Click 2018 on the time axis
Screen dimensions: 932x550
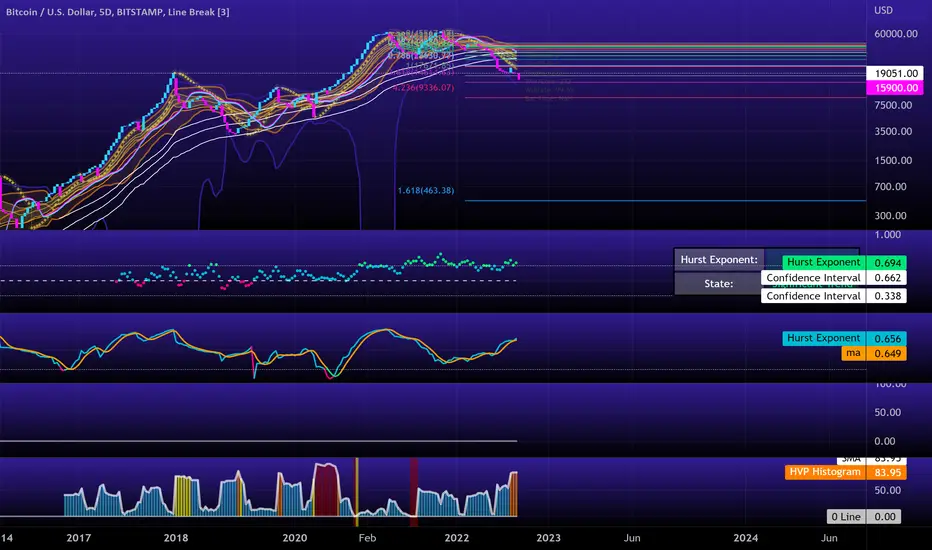click(x=176, y=538)
